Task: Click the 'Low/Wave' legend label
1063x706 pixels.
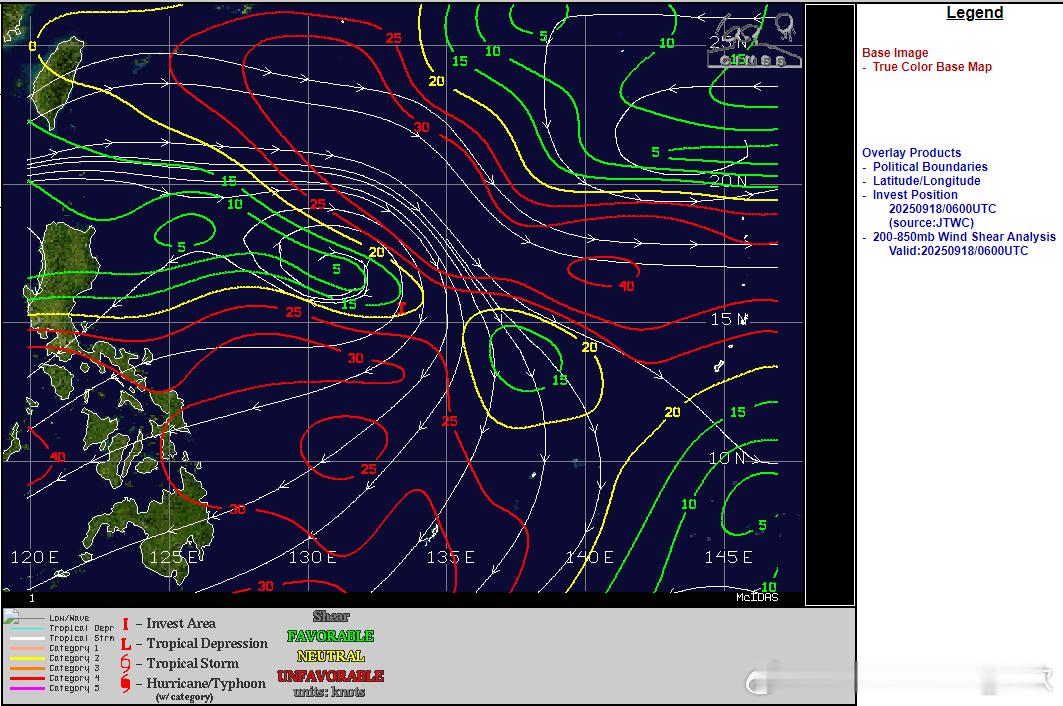Action: point(68,618)
